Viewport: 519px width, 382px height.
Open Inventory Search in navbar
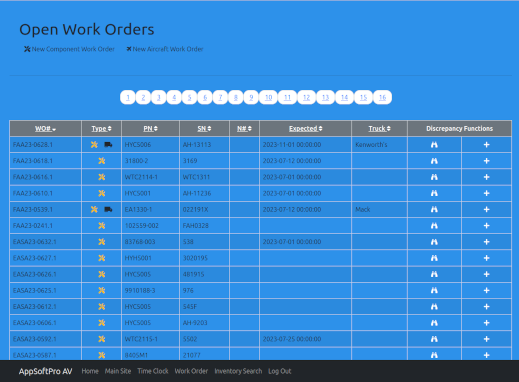pyautogui.click(x=238, y=371)
